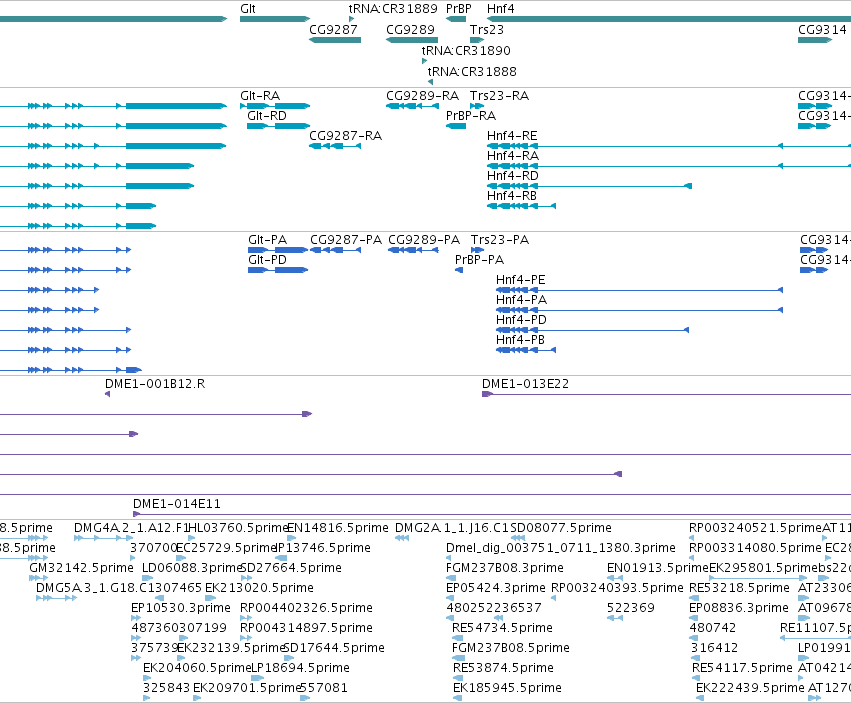851x703 pixels.
Task: Click the RE54734.5prime EST label
Action: pyautogui.click(x=502, y=628)
